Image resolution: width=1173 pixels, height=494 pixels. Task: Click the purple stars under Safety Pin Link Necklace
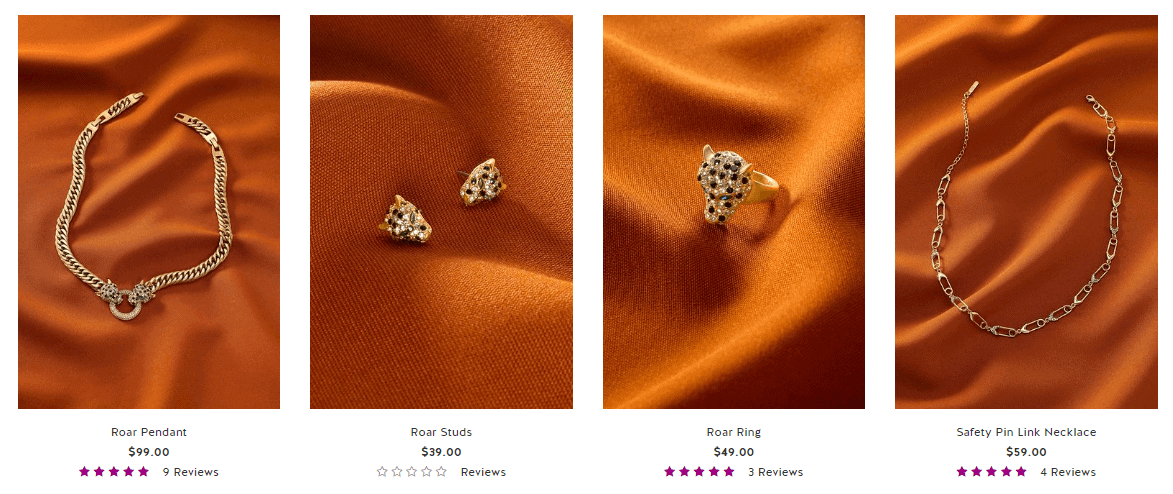pos(991,472)
